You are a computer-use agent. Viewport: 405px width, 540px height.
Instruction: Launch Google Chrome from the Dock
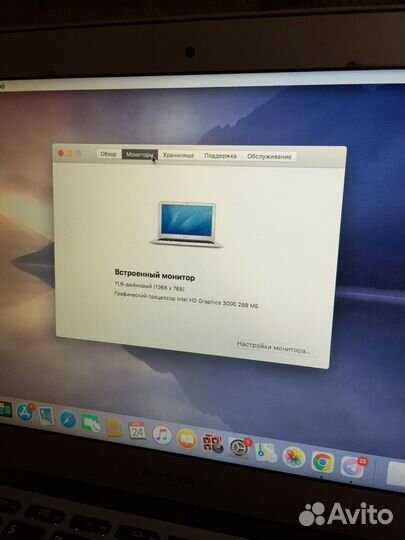click(x=323, y=462)
